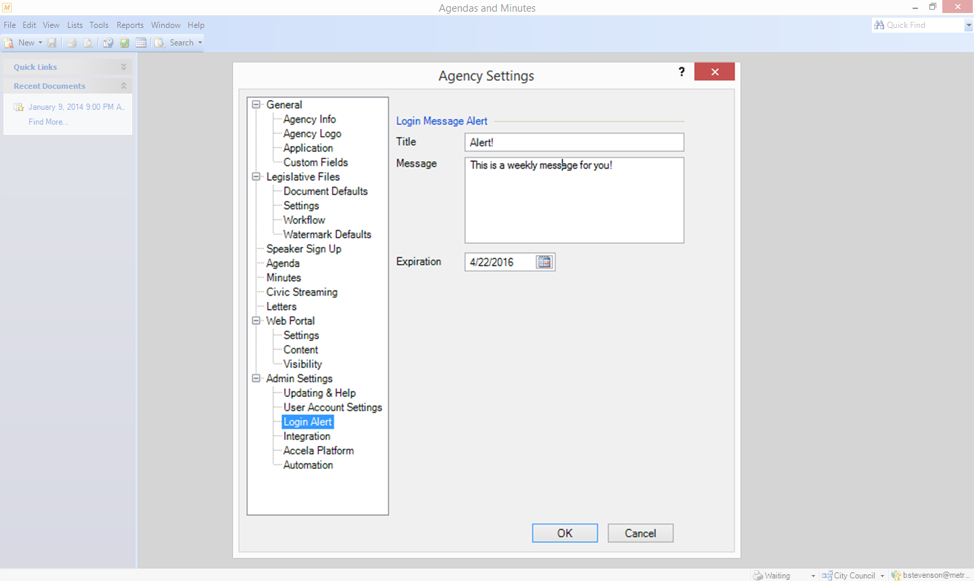Collapse the General tree node
This screenshot has height=581, width=974.
[256, 105]
